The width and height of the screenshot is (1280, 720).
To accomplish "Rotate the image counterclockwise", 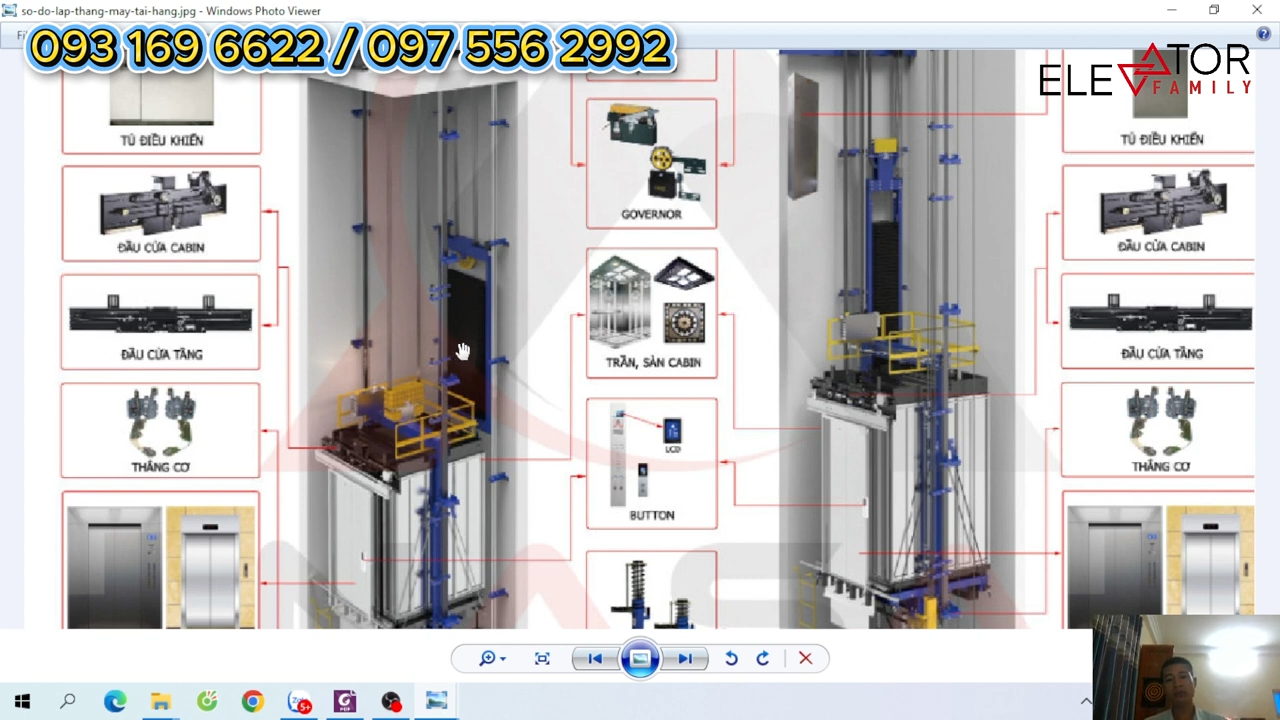I will click(731, 658).
